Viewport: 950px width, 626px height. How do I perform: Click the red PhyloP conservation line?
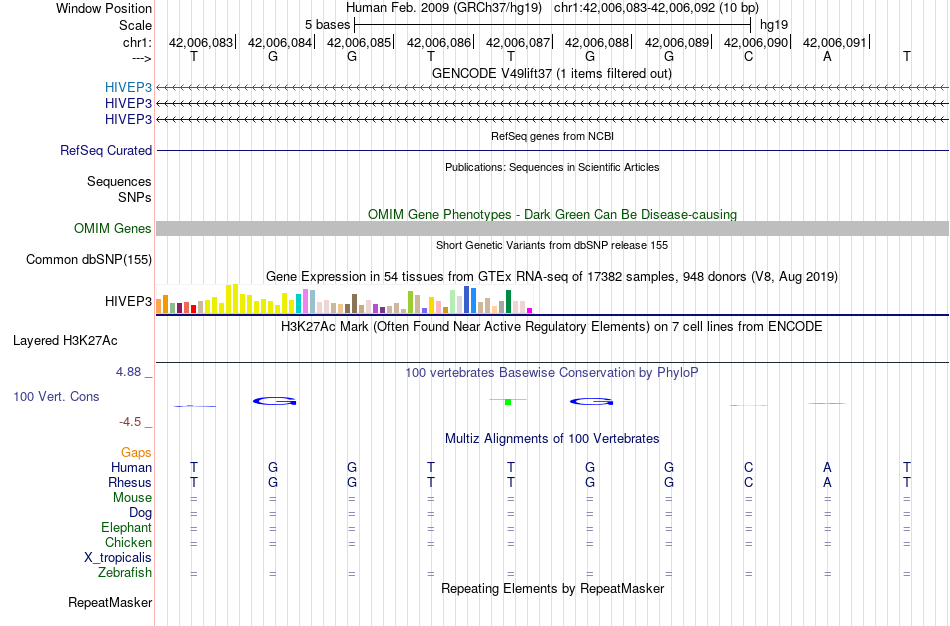827,403
